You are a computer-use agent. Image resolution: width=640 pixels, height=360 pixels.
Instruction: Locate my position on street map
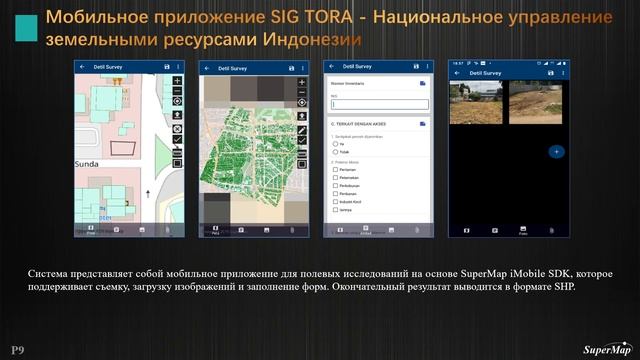coord(177,101)
